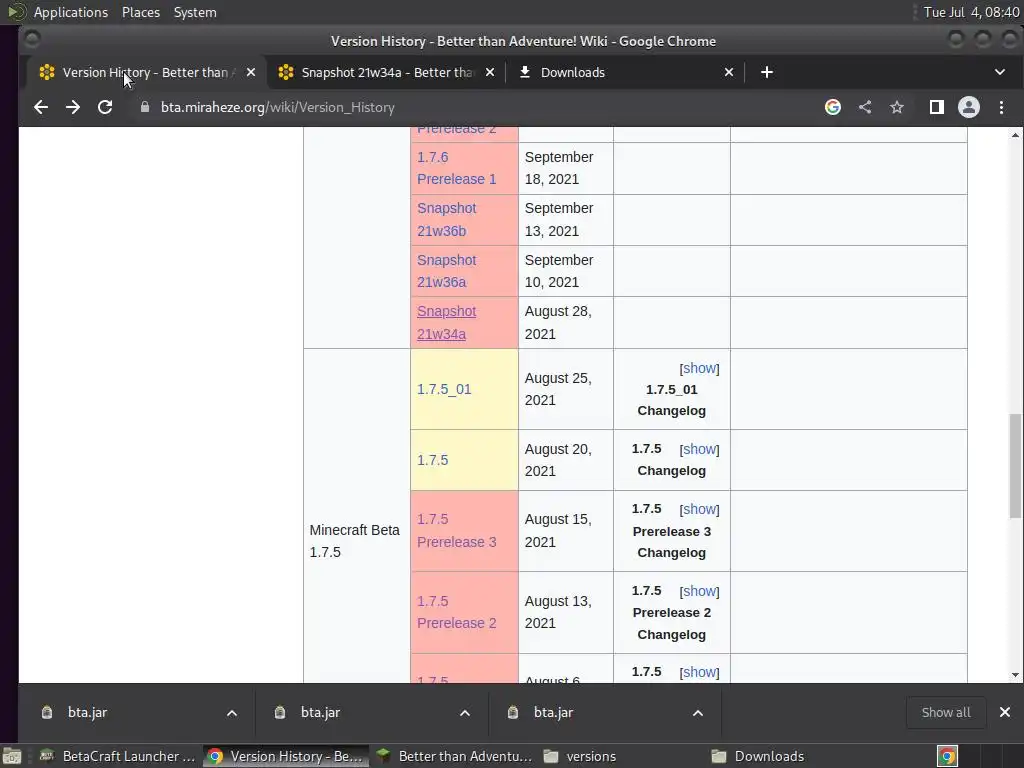The width and height of the screenshot is (1024, 768).
Task: Share this page using share icon
Action: point(865,107)
